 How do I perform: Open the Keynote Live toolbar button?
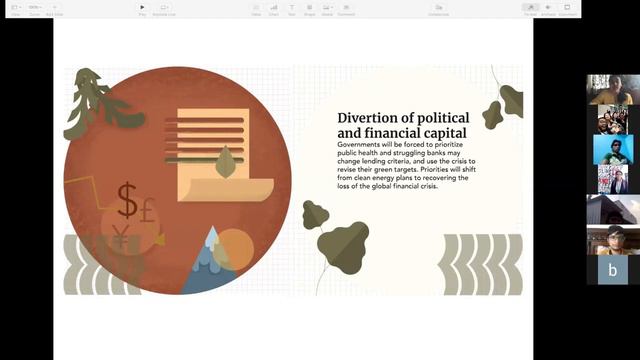click(x=164, y=9)
